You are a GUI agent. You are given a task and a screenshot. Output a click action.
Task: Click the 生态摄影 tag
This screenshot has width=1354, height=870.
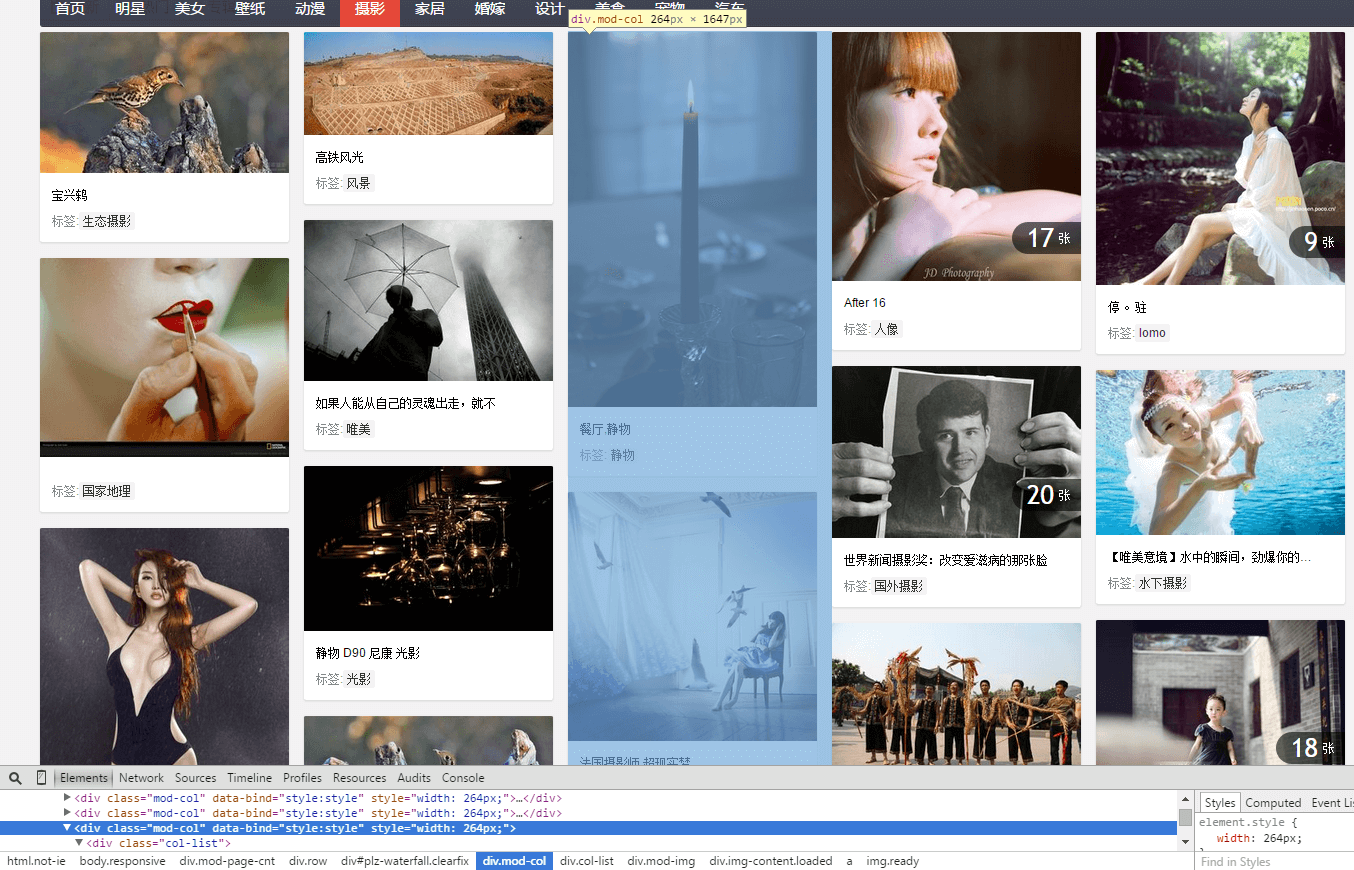pyautogui.click(x=106, y=221)
